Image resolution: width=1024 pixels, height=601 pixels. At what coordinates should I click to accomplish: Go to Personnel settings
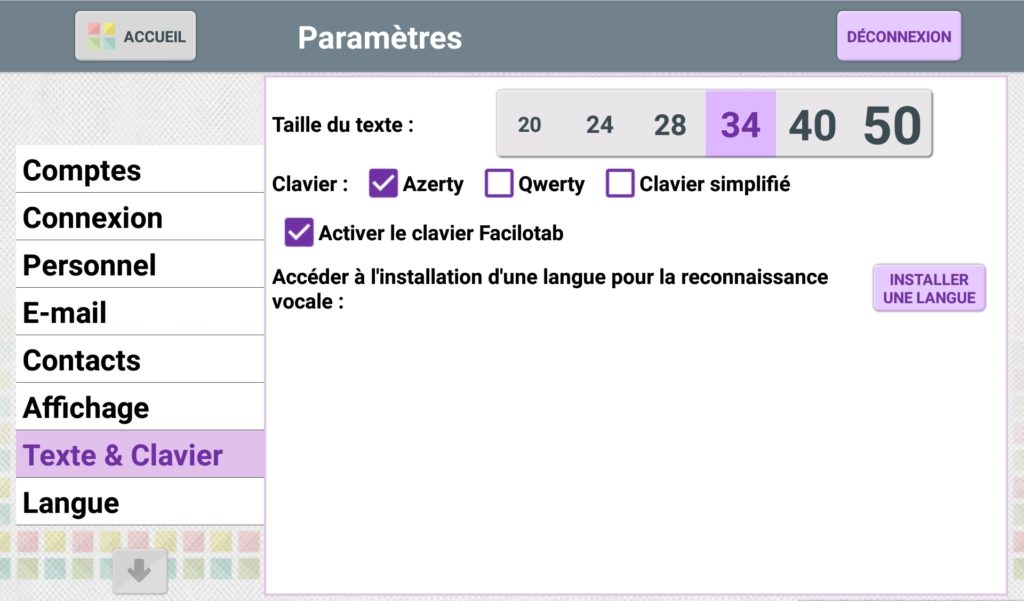click(x=140, y=265)
